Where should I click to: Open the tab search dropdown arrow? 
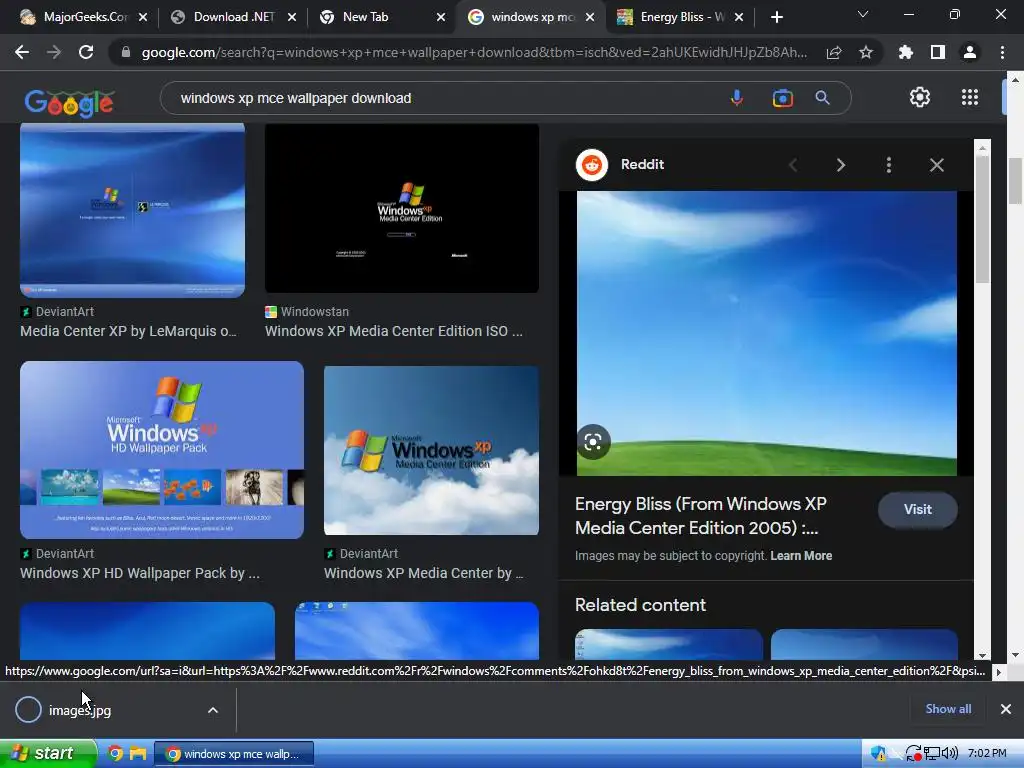[x=863, y=14]
